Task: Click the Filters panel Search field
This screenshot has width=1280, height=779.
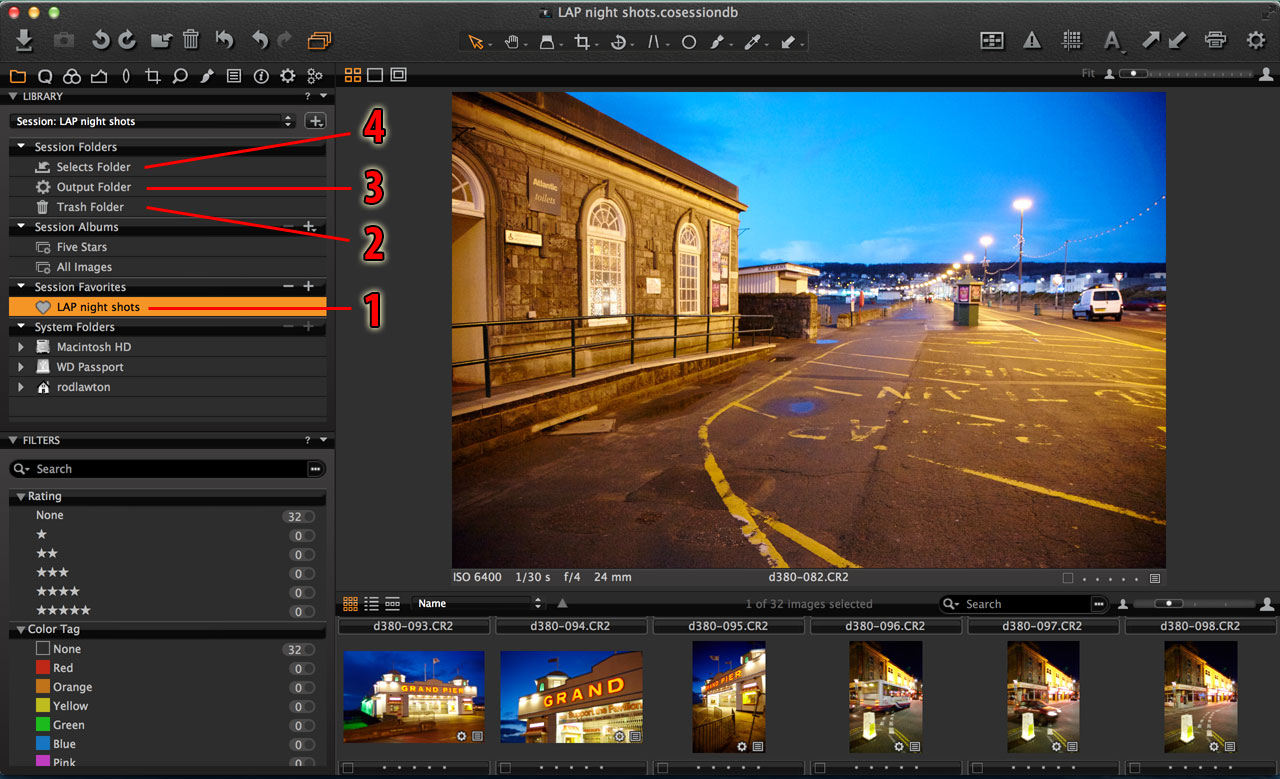Action: click(x=168, y=469)
